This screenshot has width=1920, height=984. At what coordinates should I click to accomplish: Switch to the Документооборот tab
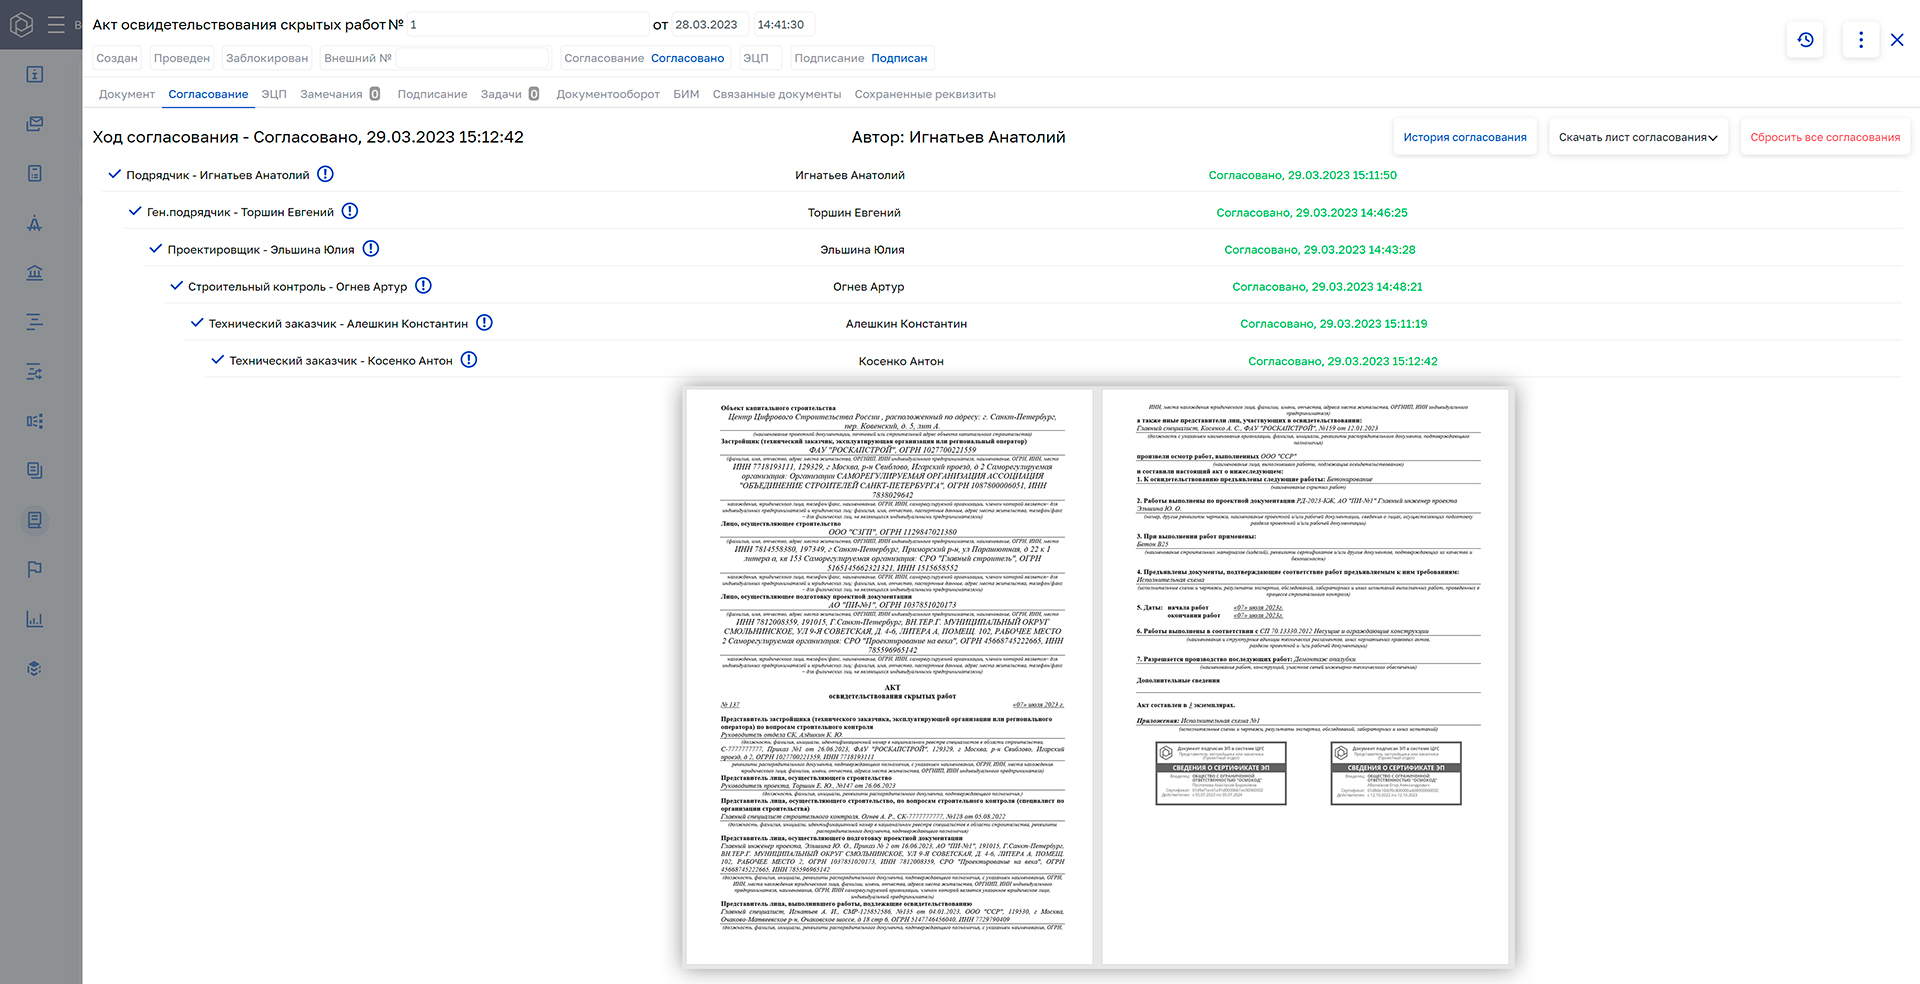[x=607, y=93]
